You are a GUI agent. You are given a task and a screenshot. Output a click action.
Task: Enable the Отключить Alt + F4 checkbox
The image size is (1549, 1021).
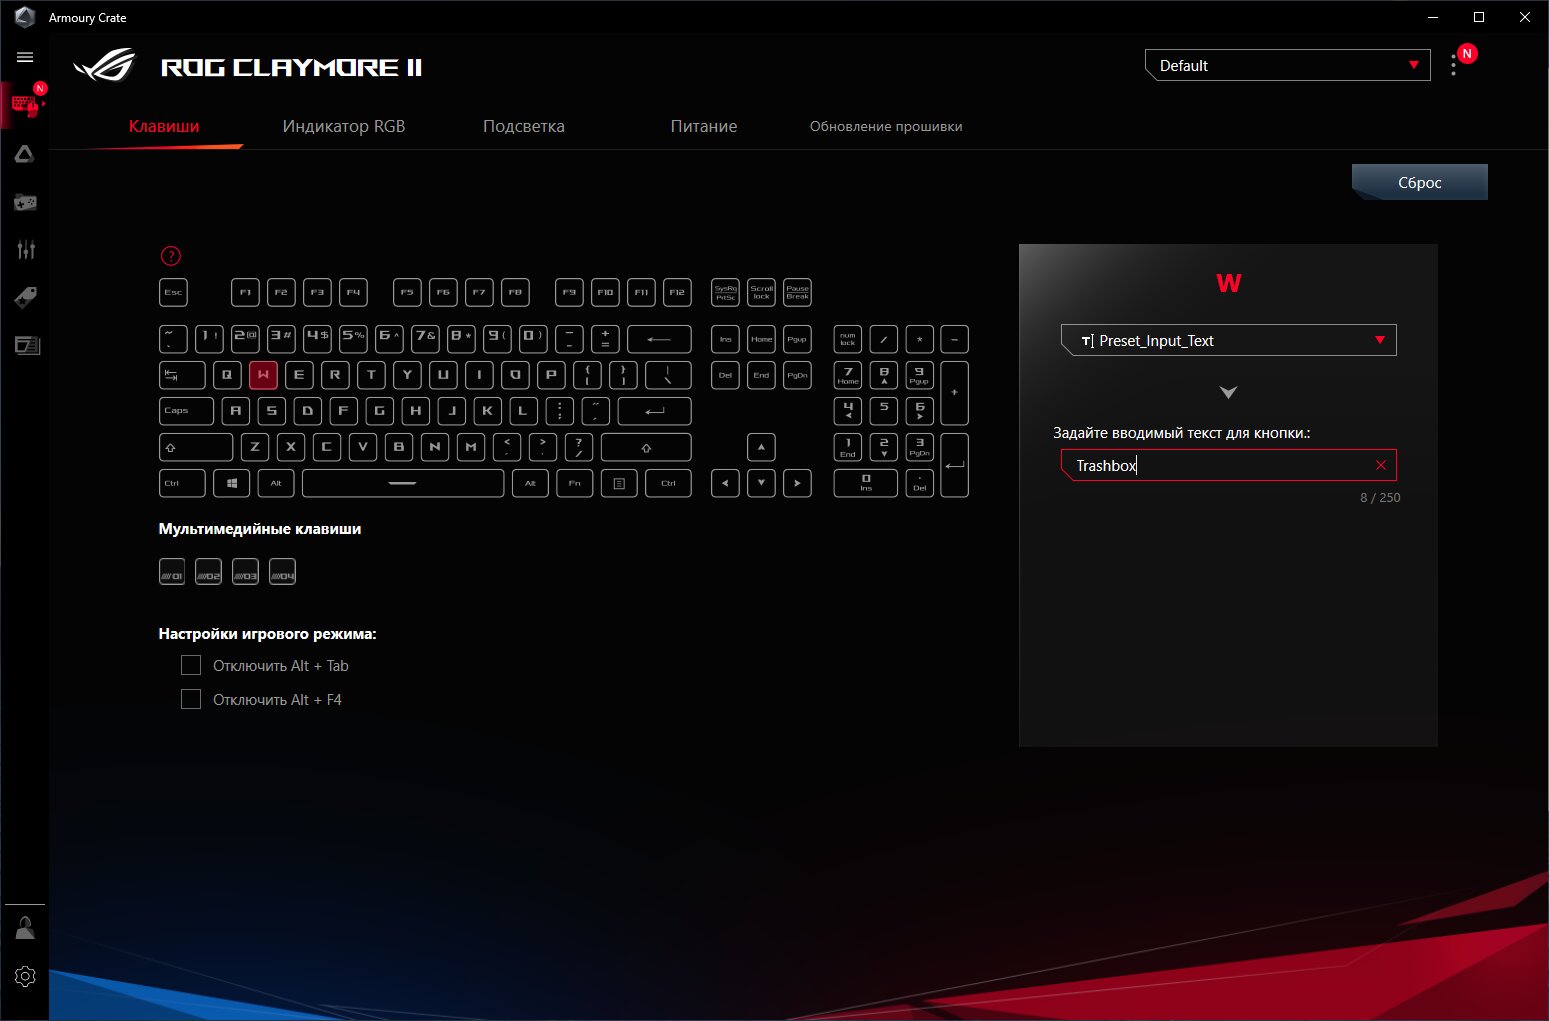(191, 699)
